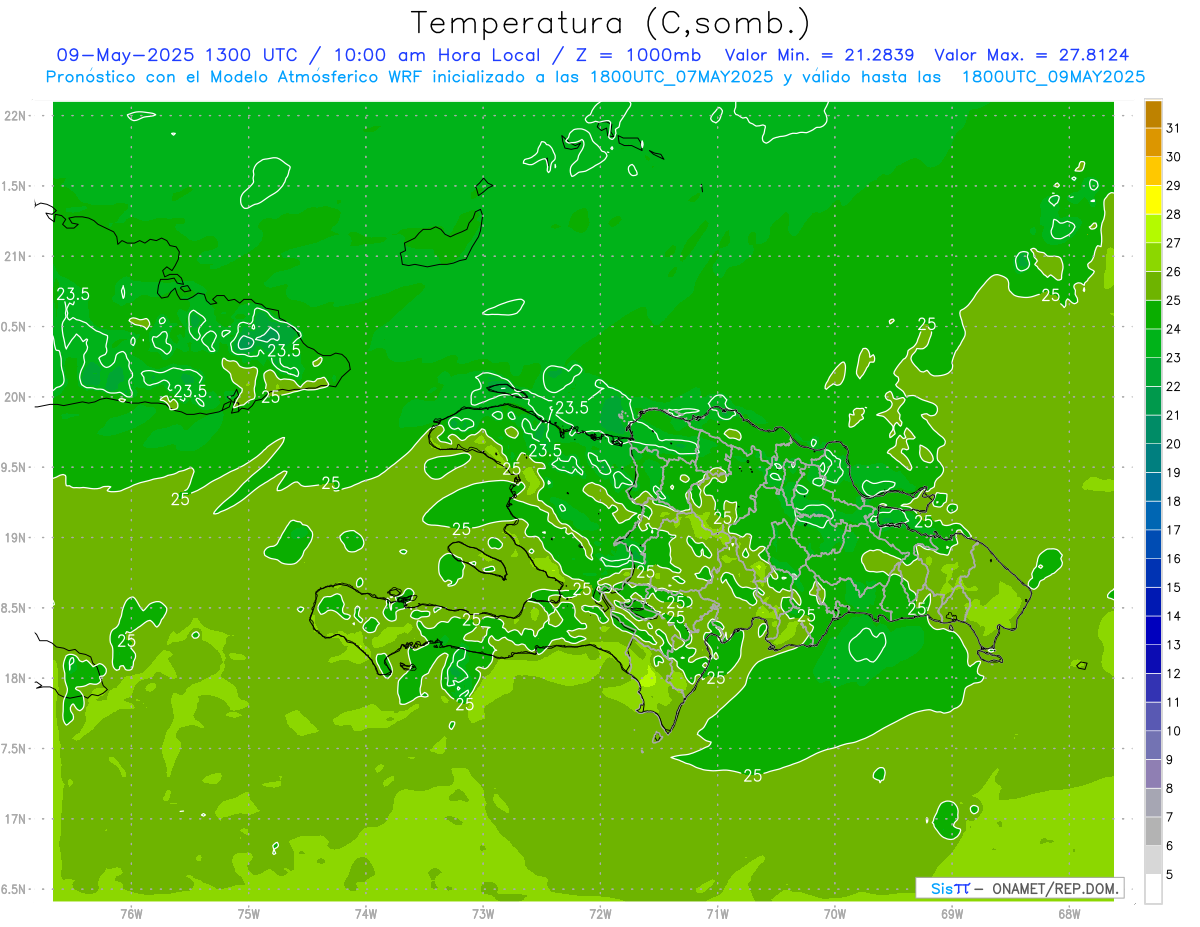1200x927 pixels.
Task: Click the legend swatch between 30 and 31
Action: [x=1153, y=142]
